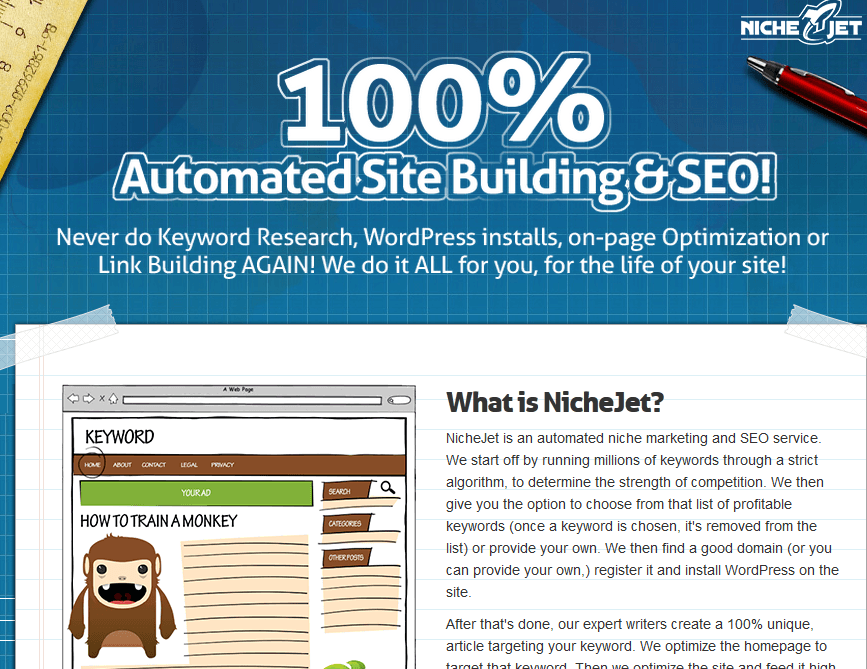The height and width of the screenshot is (669, 867).
Task: Select PRIVACY in the mockup navigation bar
Action: tap(222, 465)
